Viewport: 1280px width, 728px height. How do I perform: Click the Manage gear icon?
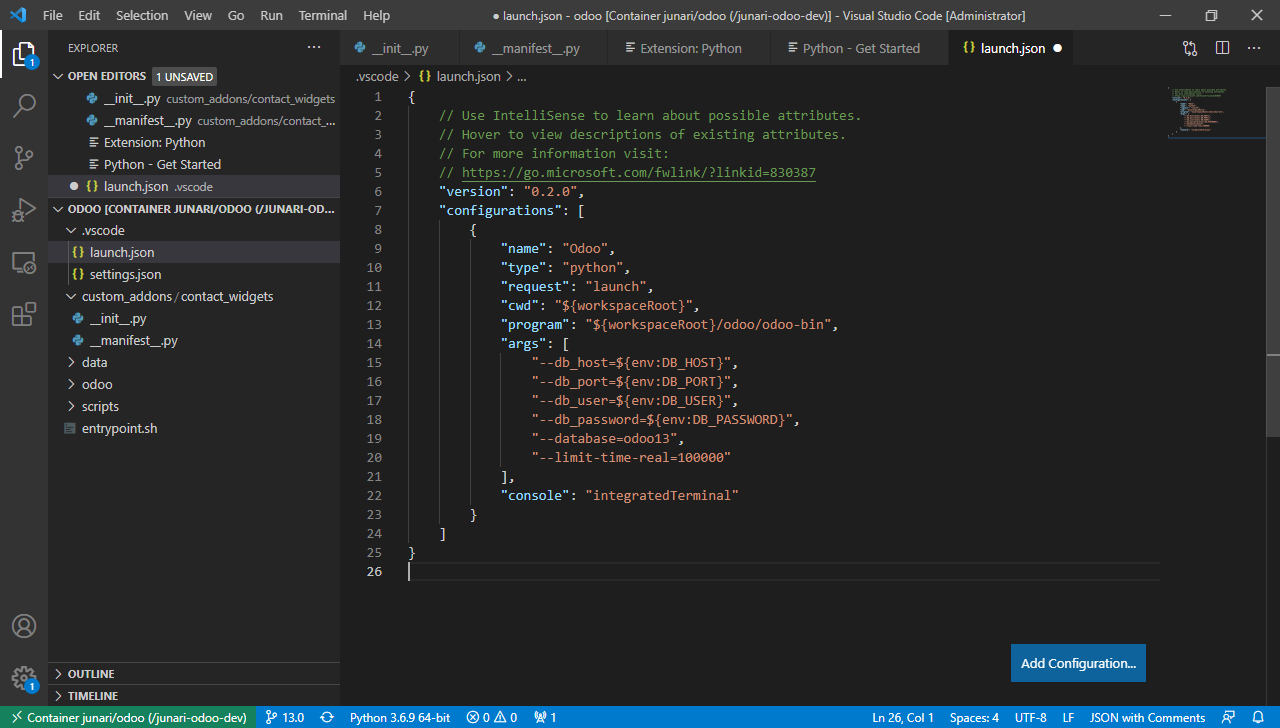[24, 678]
